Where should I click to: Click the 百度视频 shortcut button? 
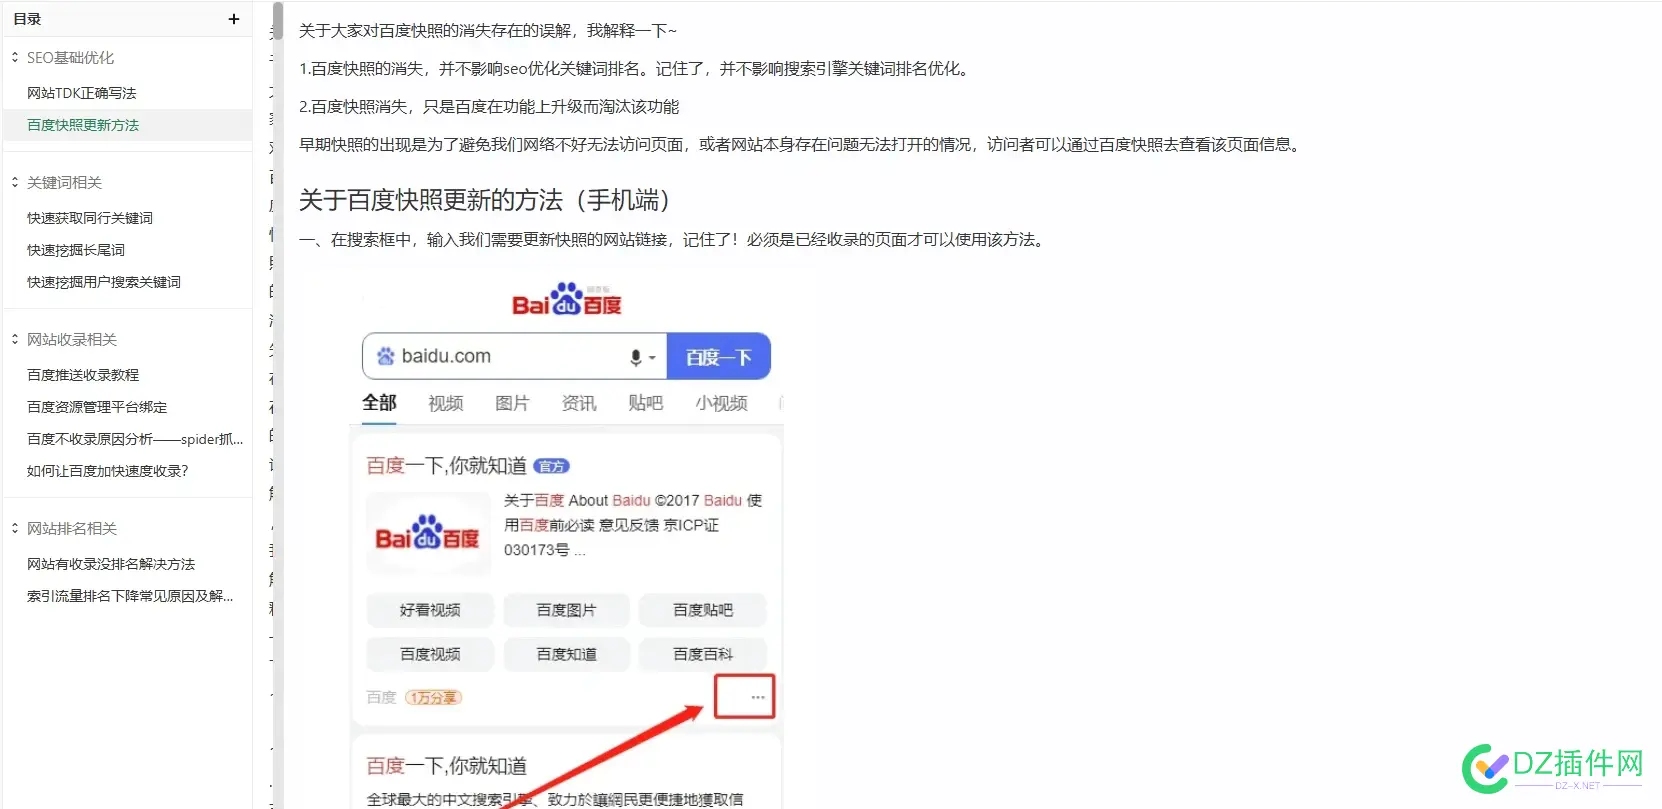(430, 654)
